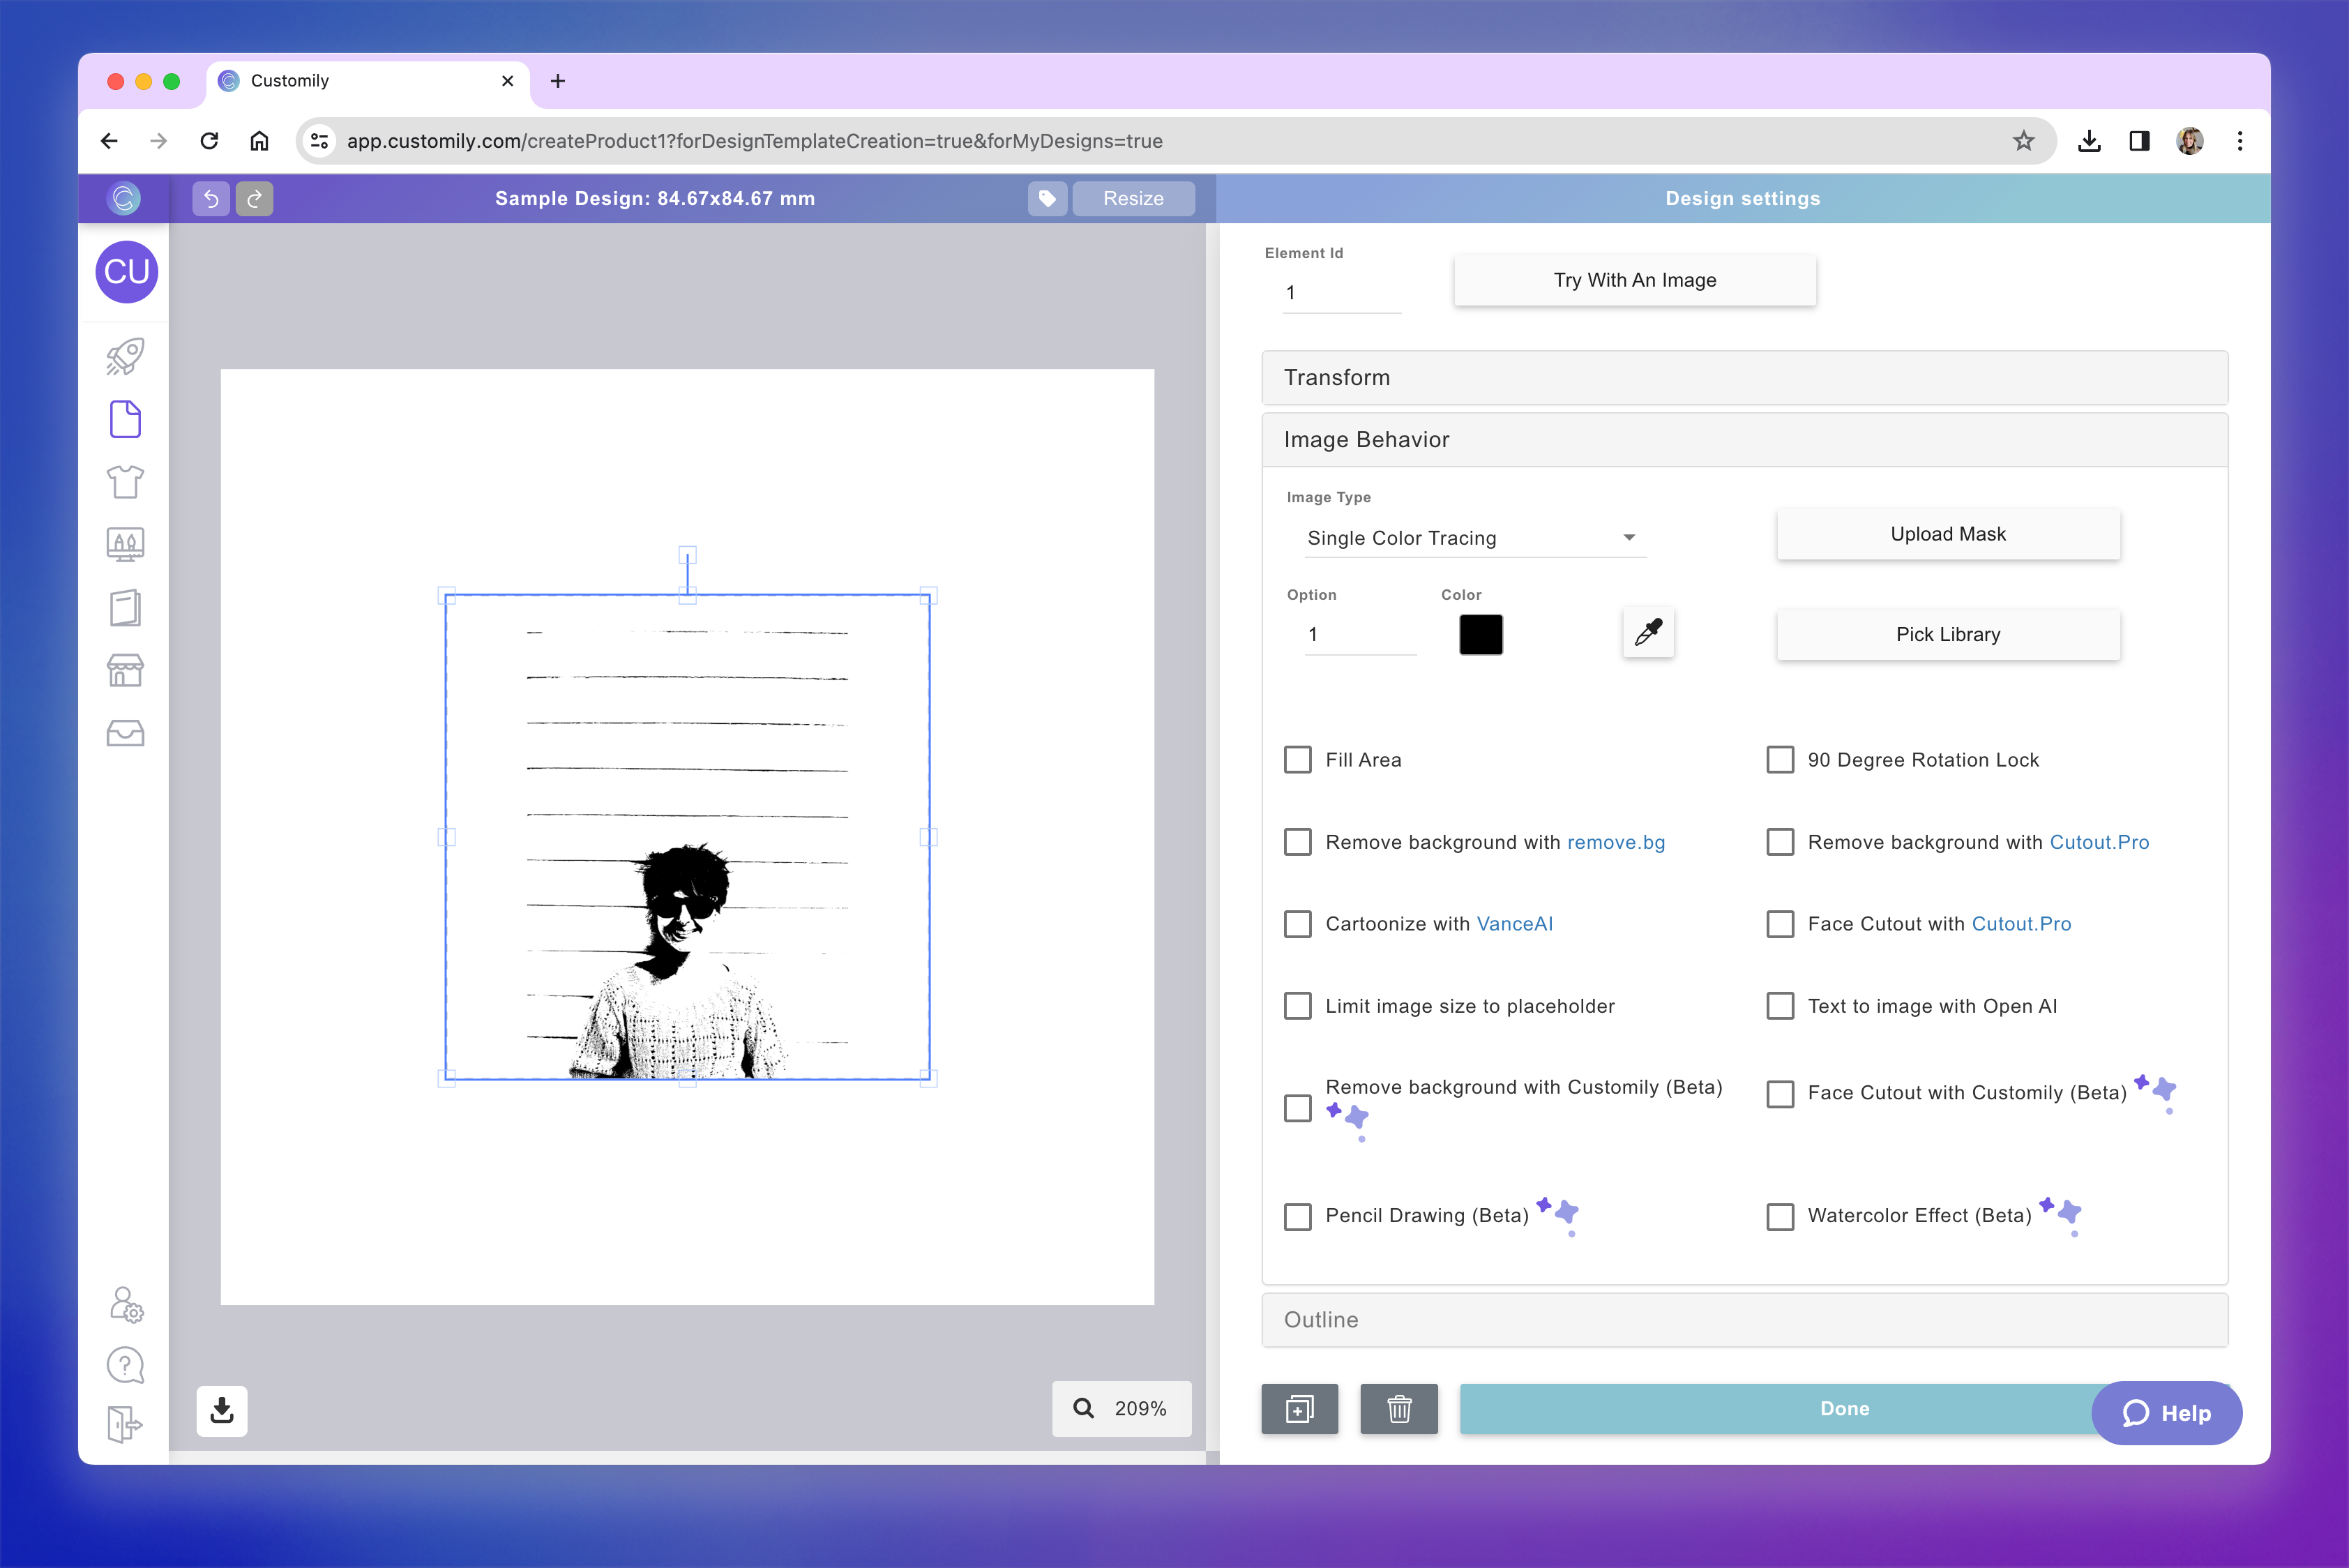2349x1568 pixels.
Task: Click the eyedropper color picker icon
Action: (1648, 633)
